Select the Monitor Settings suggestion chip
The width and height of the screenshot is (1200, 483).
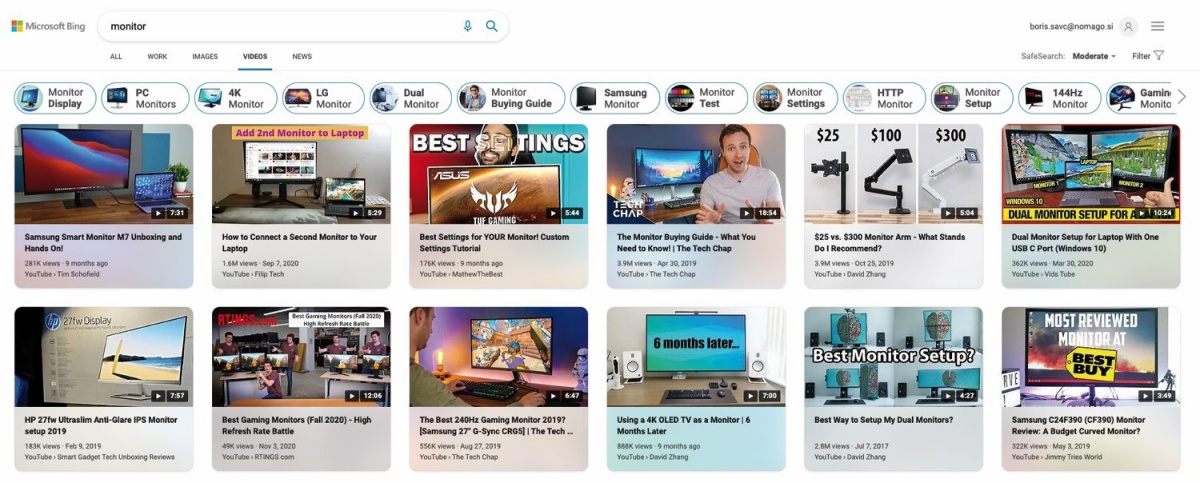coord(795,98)
